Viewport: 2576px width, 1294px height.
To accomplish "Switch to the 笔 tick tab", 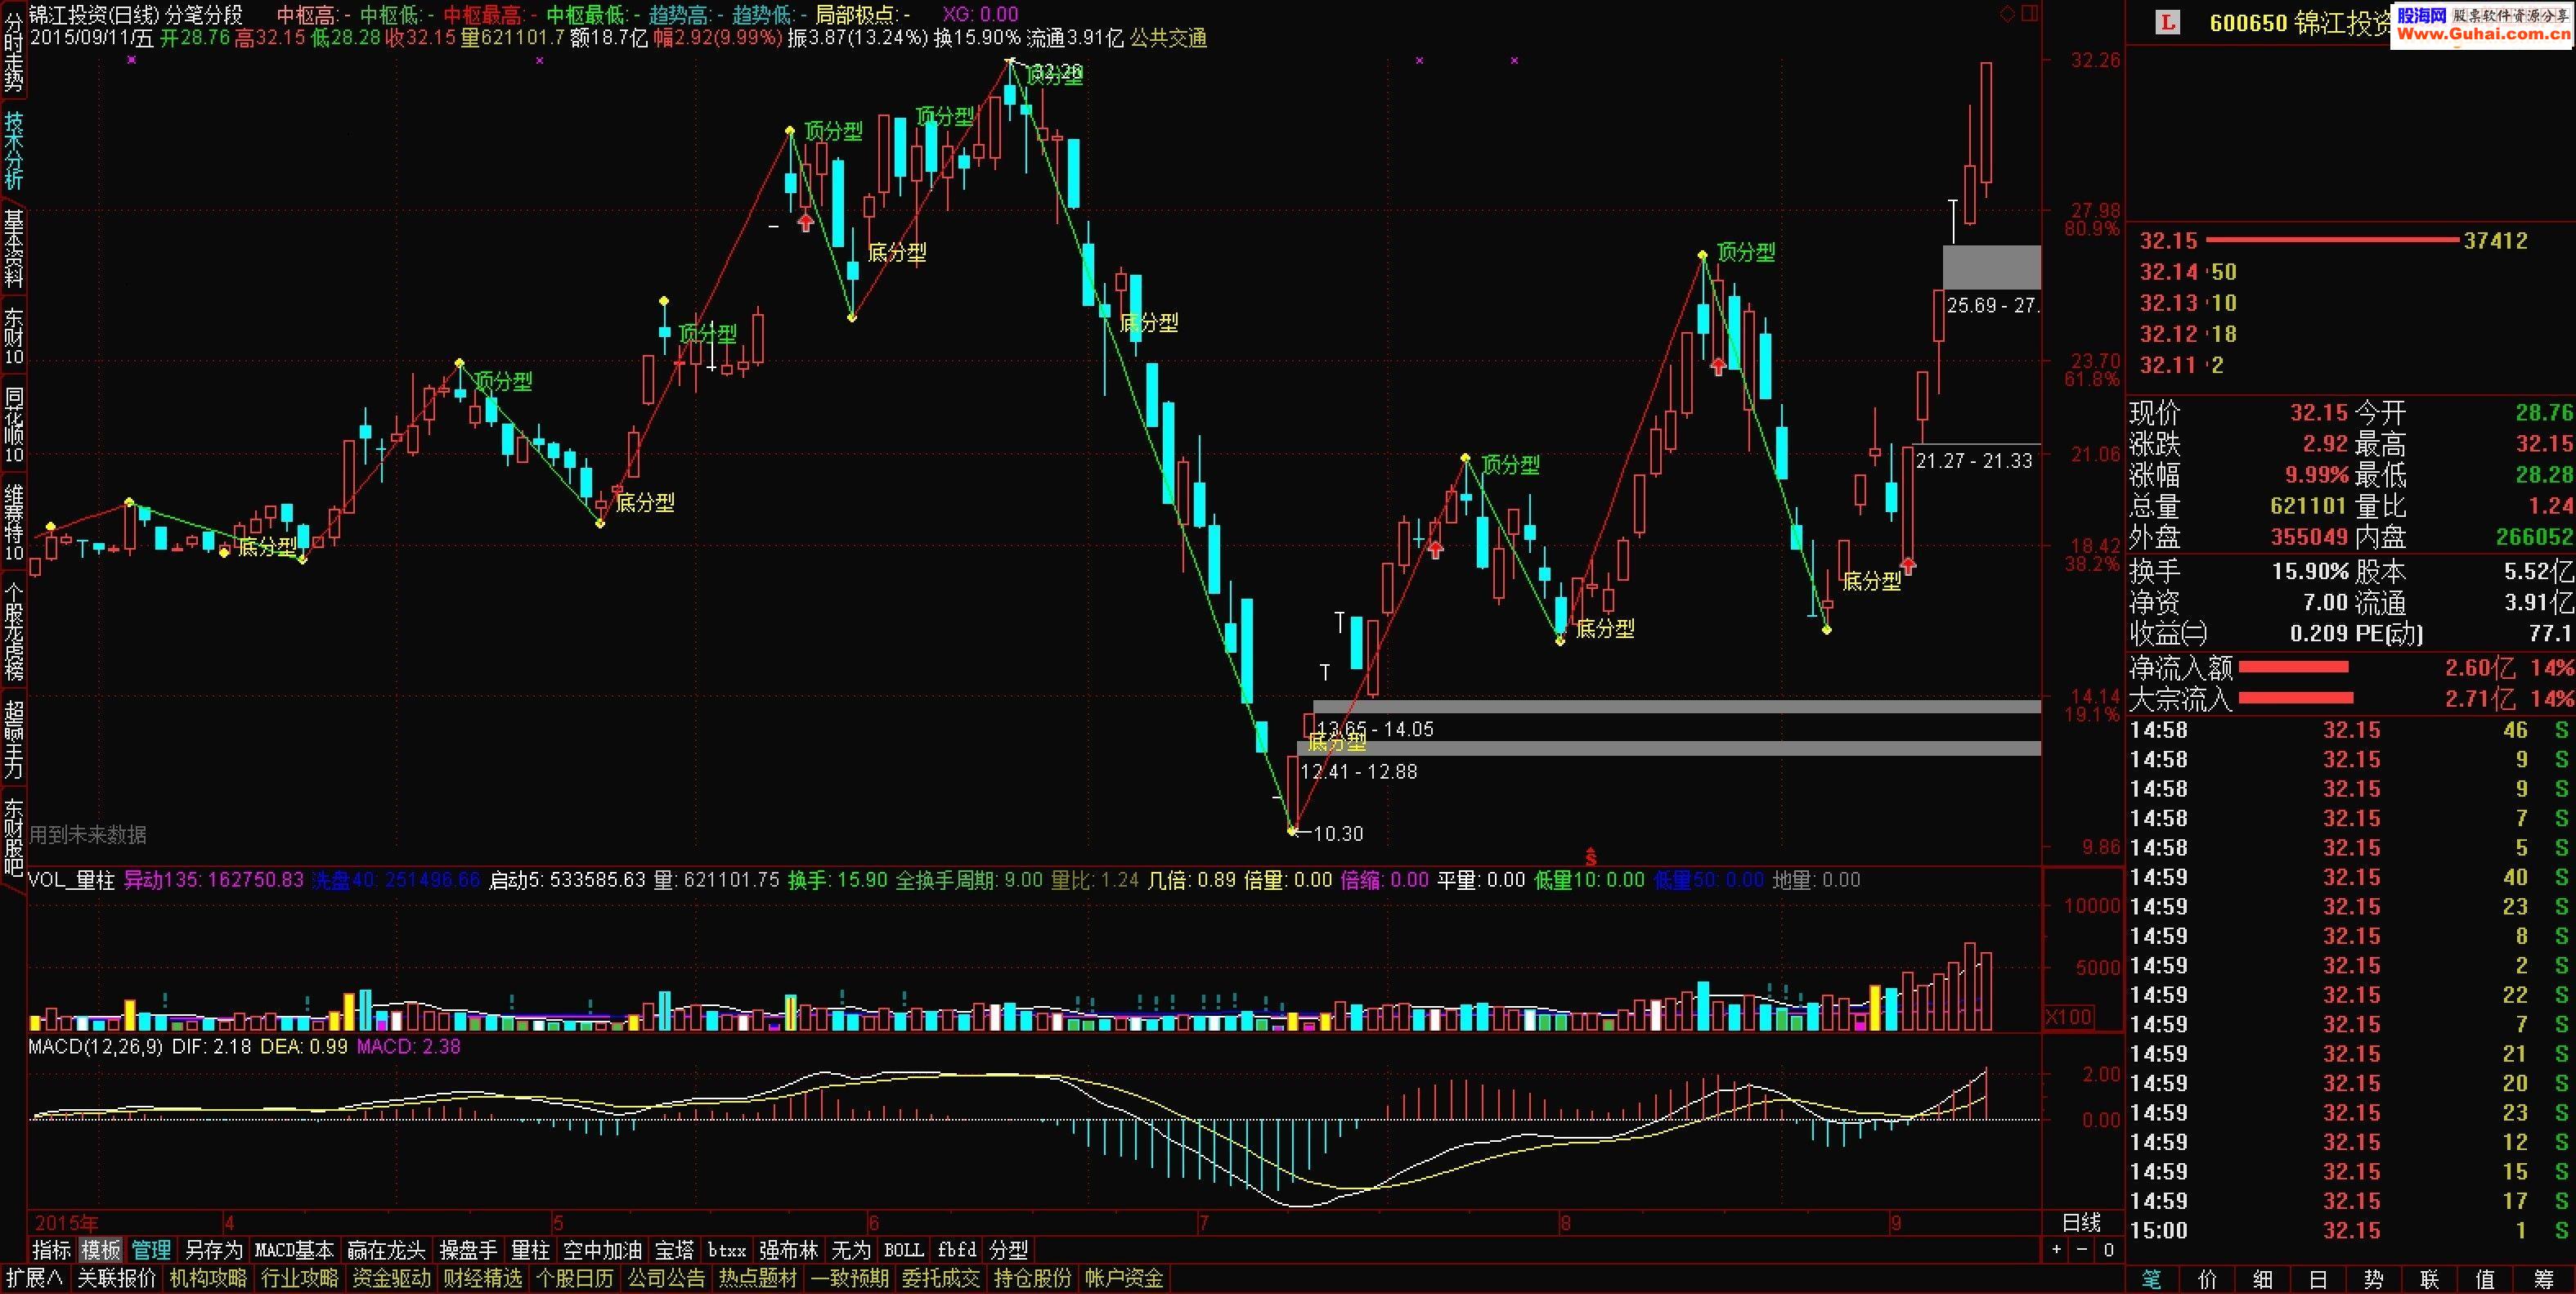I will click(x=2152, y=1279).
